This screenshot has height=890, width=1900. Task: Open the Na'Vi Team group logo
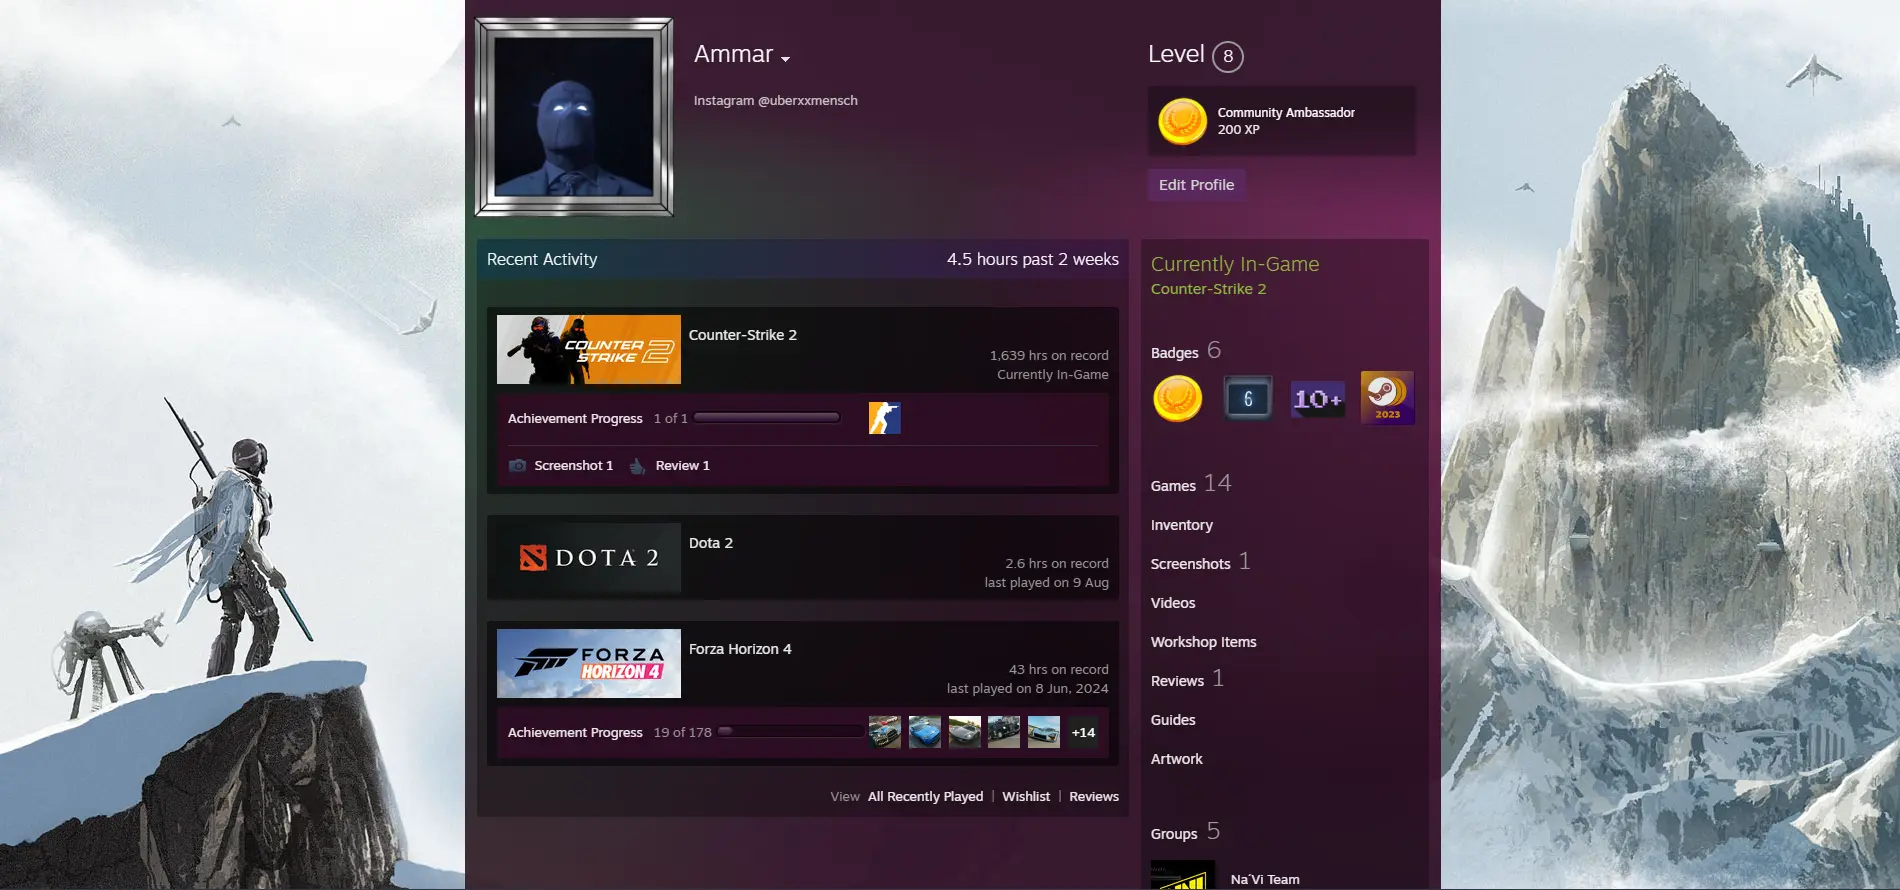point(1183,875)
